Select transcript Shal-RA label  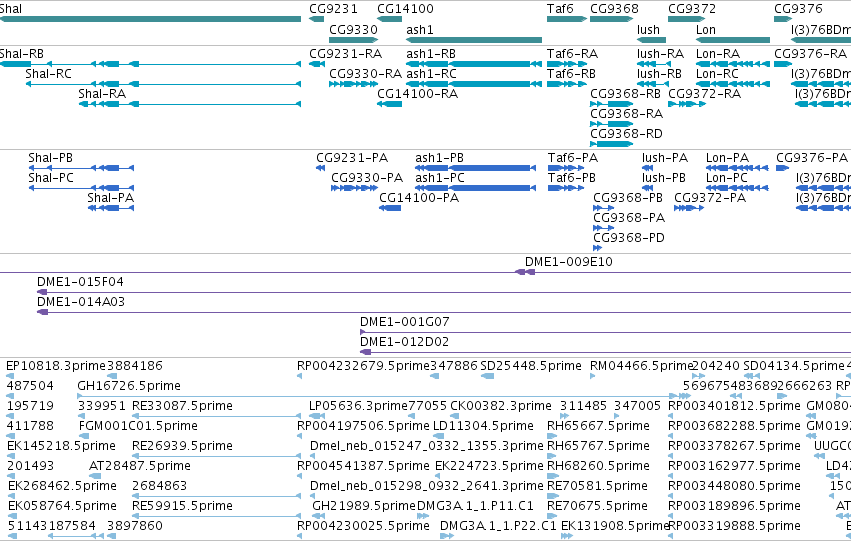point(102,94)
